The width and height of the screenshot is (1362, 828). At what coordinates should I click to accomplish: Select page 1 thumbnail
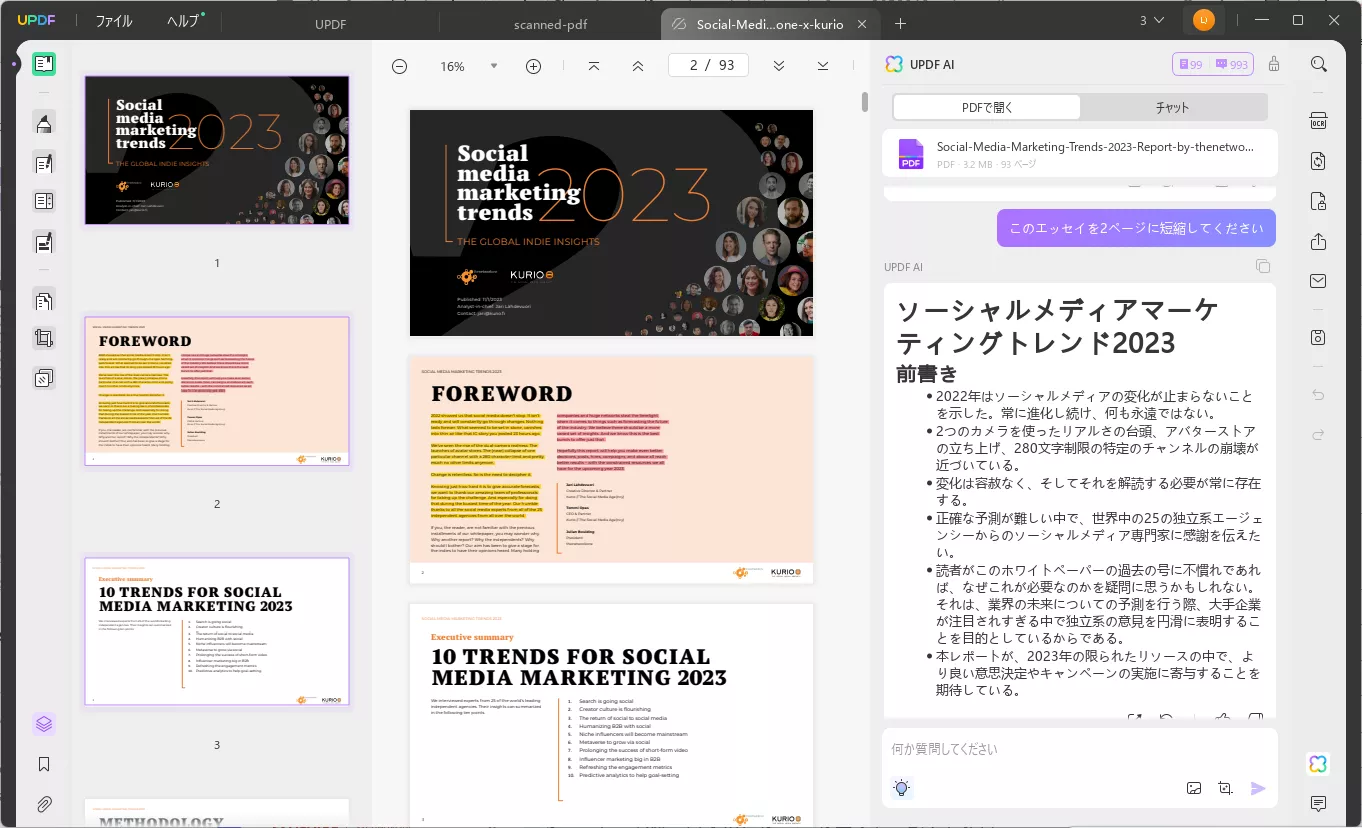217,150
